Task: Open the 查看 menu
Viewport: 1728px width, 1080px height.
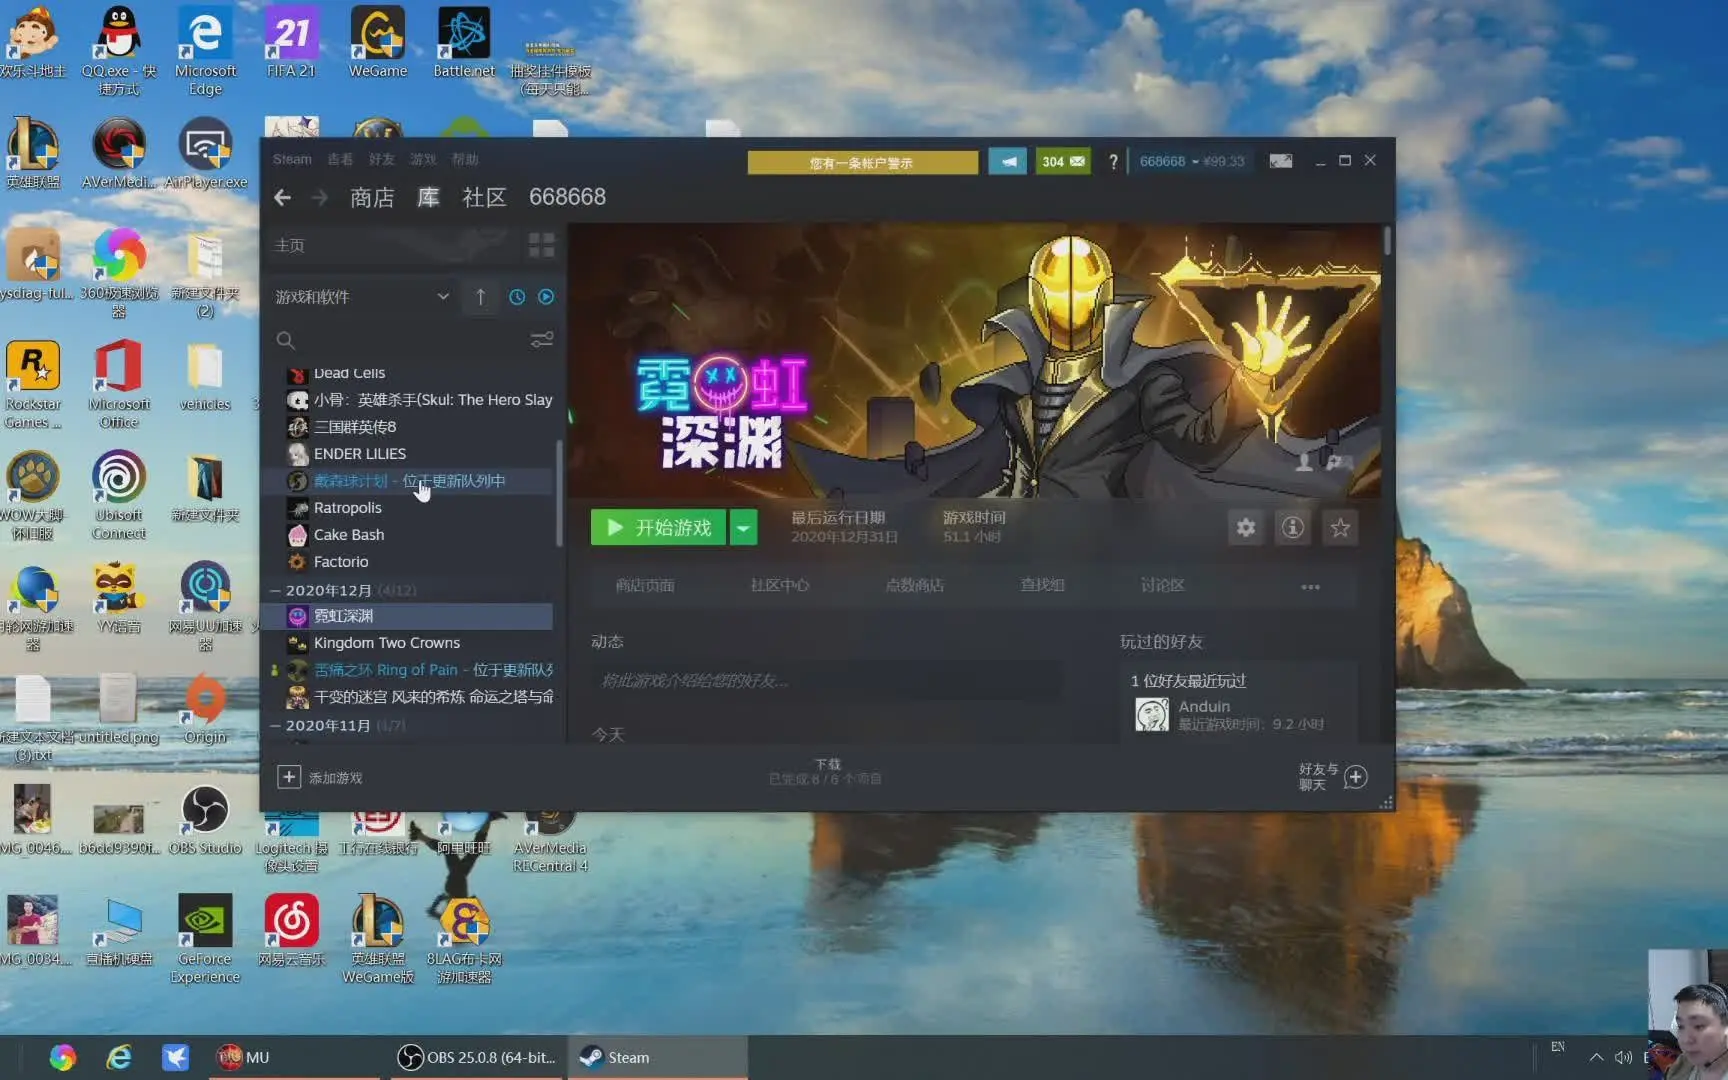Action: 340,159
